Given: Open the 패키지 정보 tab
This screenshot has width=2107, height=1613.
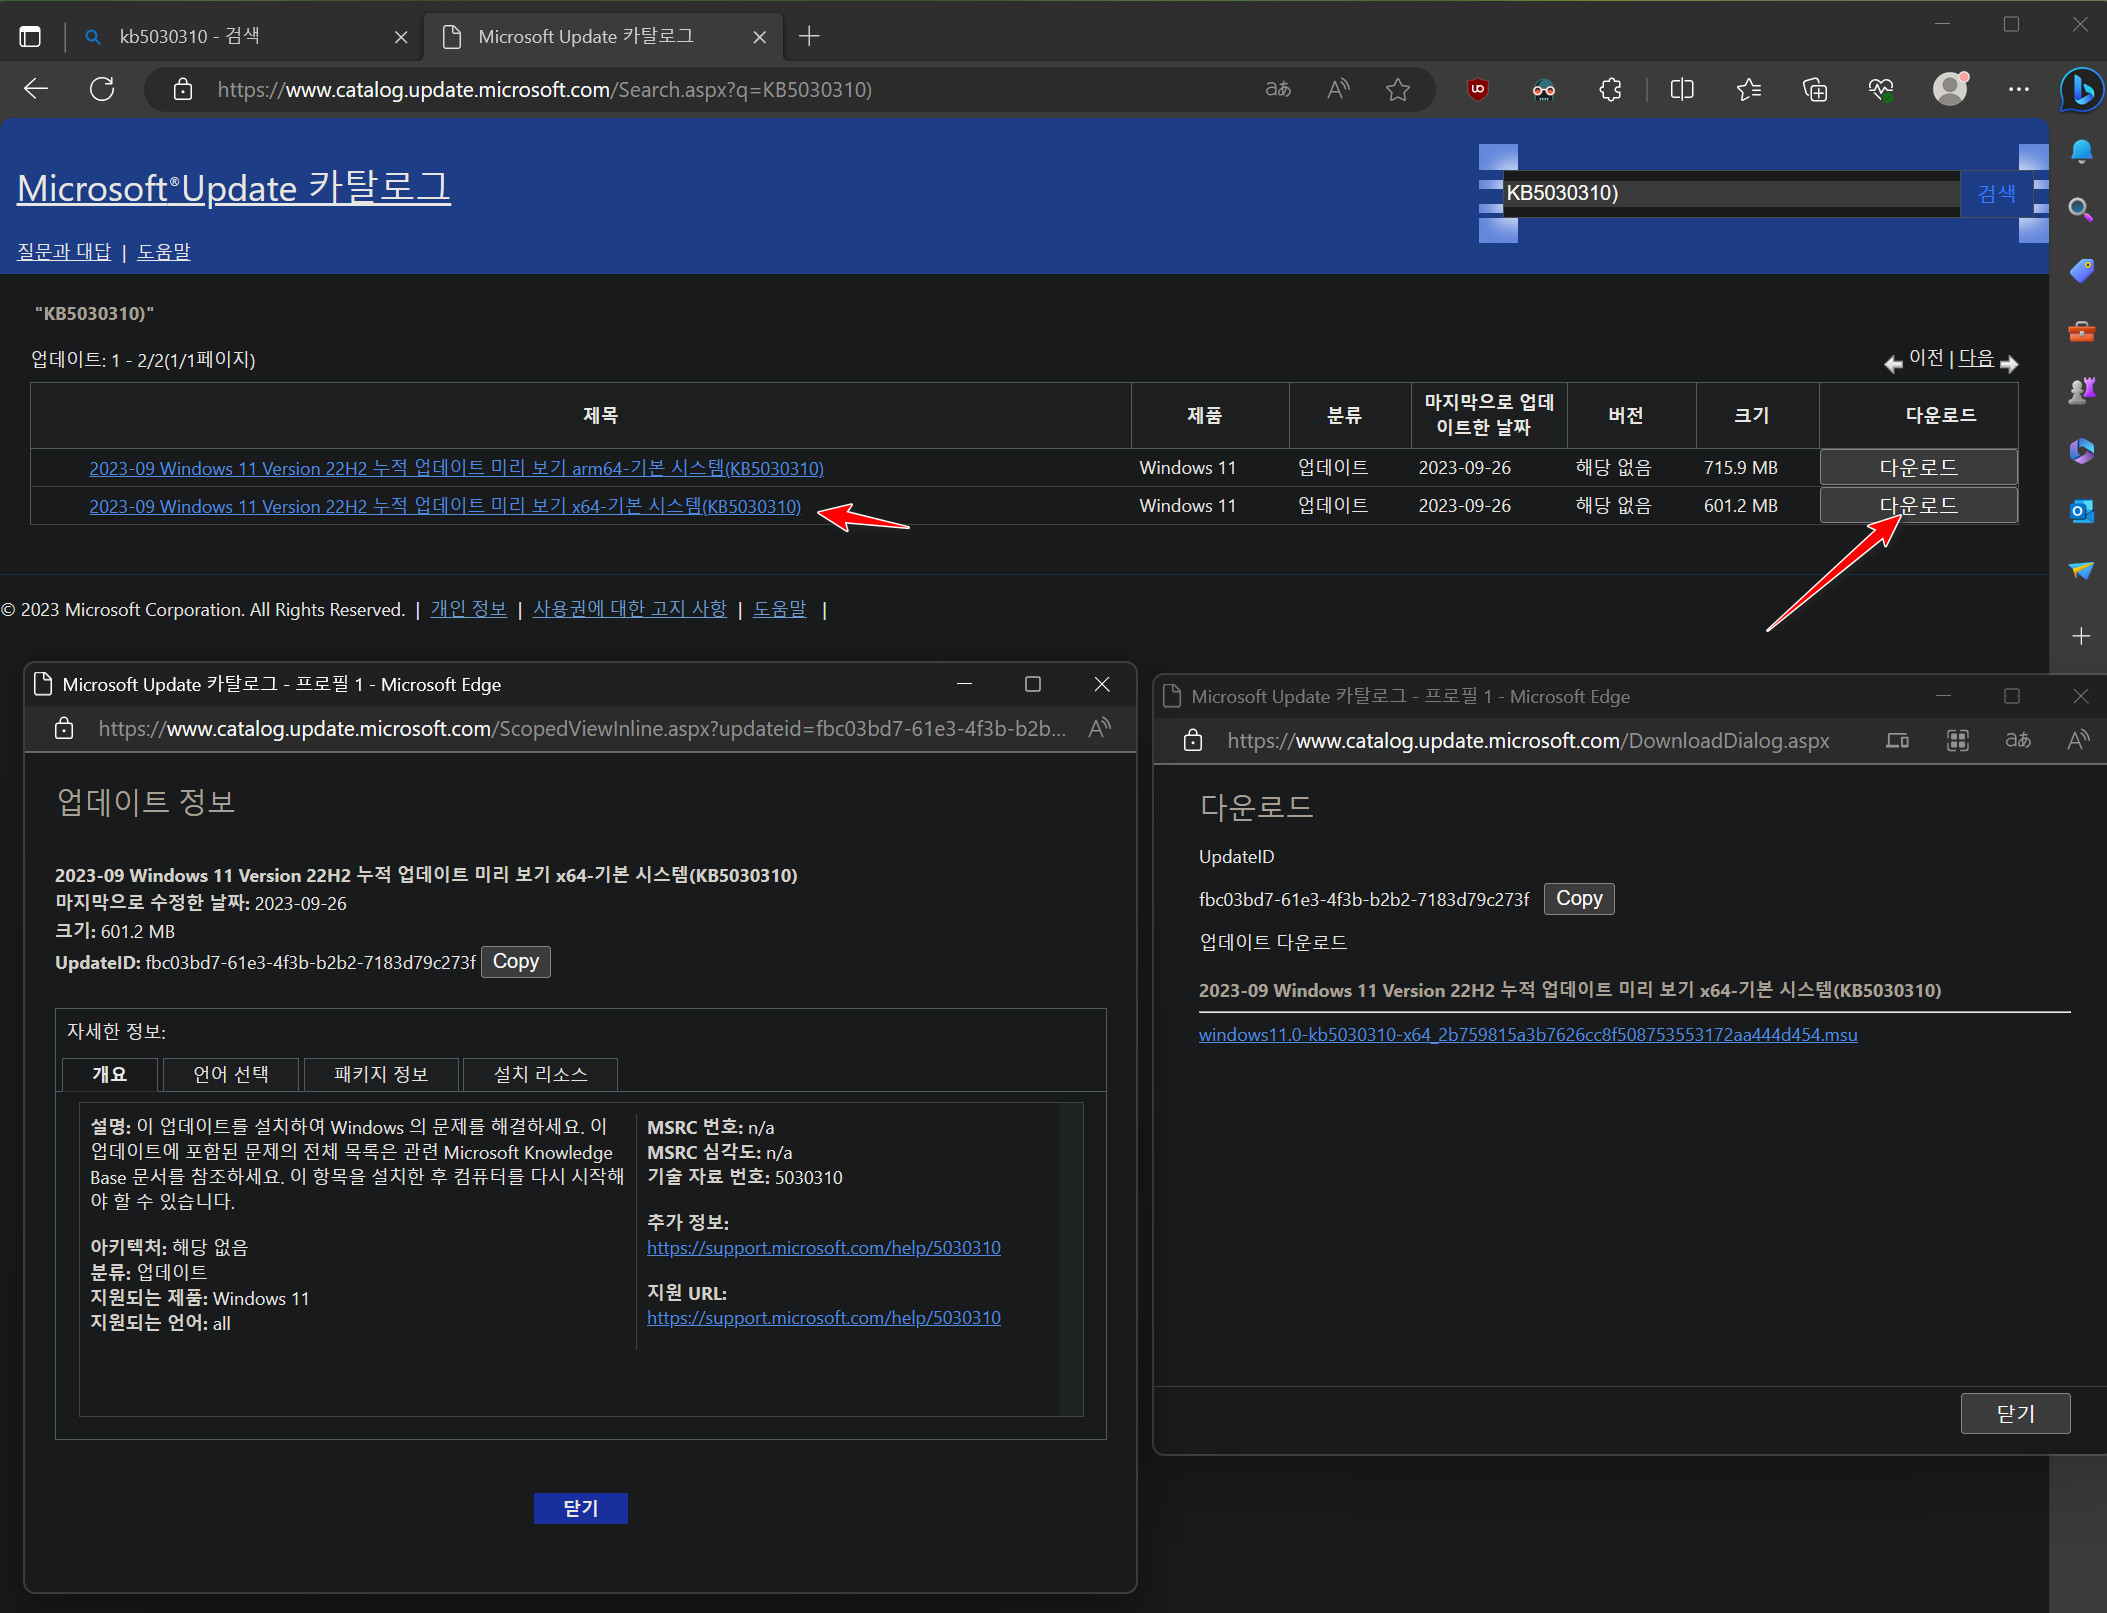Looking at the screenshot, I should (381, 1074).
